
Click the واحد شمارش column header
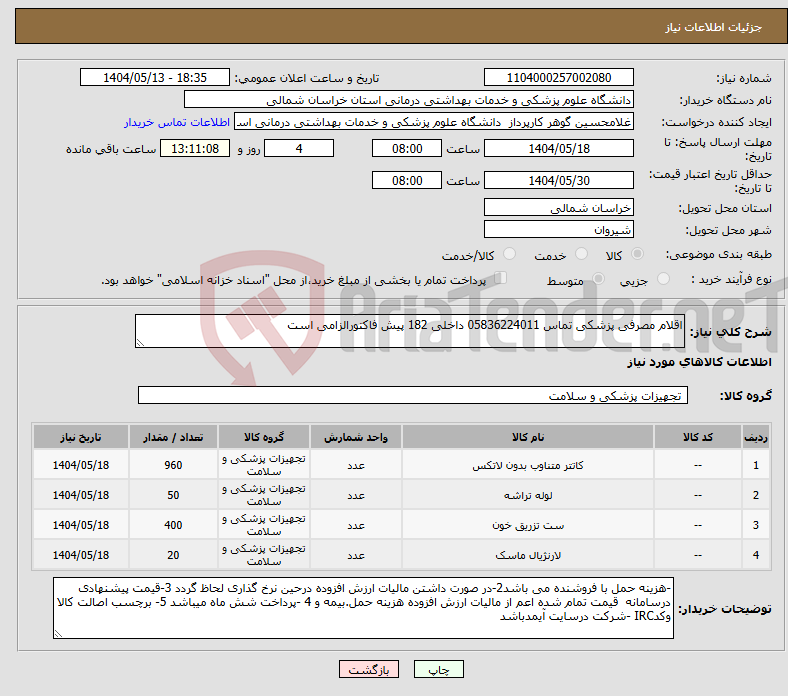pos(356,437)
